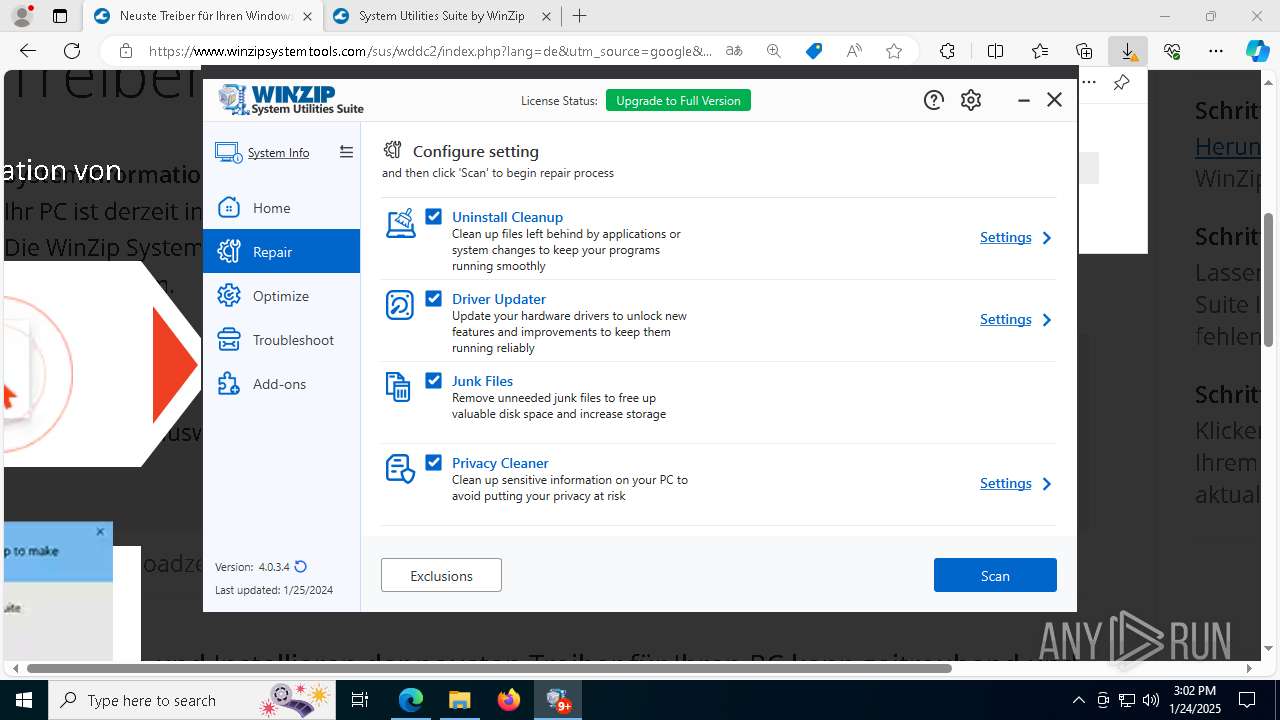
Task: Expand Uninstall Cleanup settings chevron
Action: 1047,238
